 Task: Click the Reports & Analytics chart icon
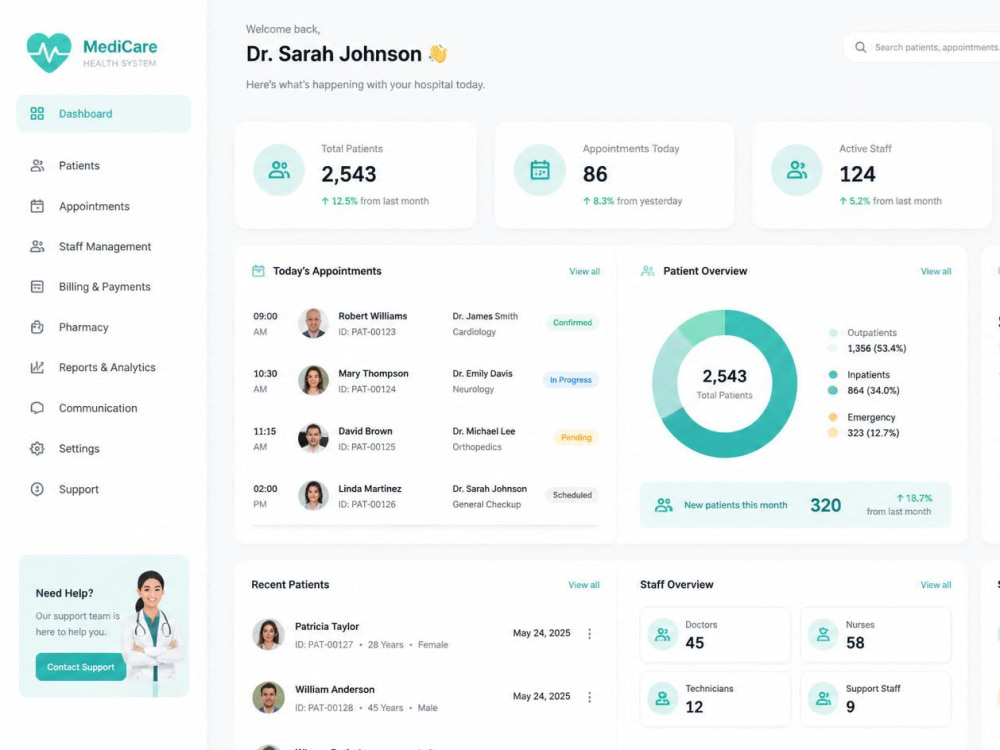click(x=37, y=367)
